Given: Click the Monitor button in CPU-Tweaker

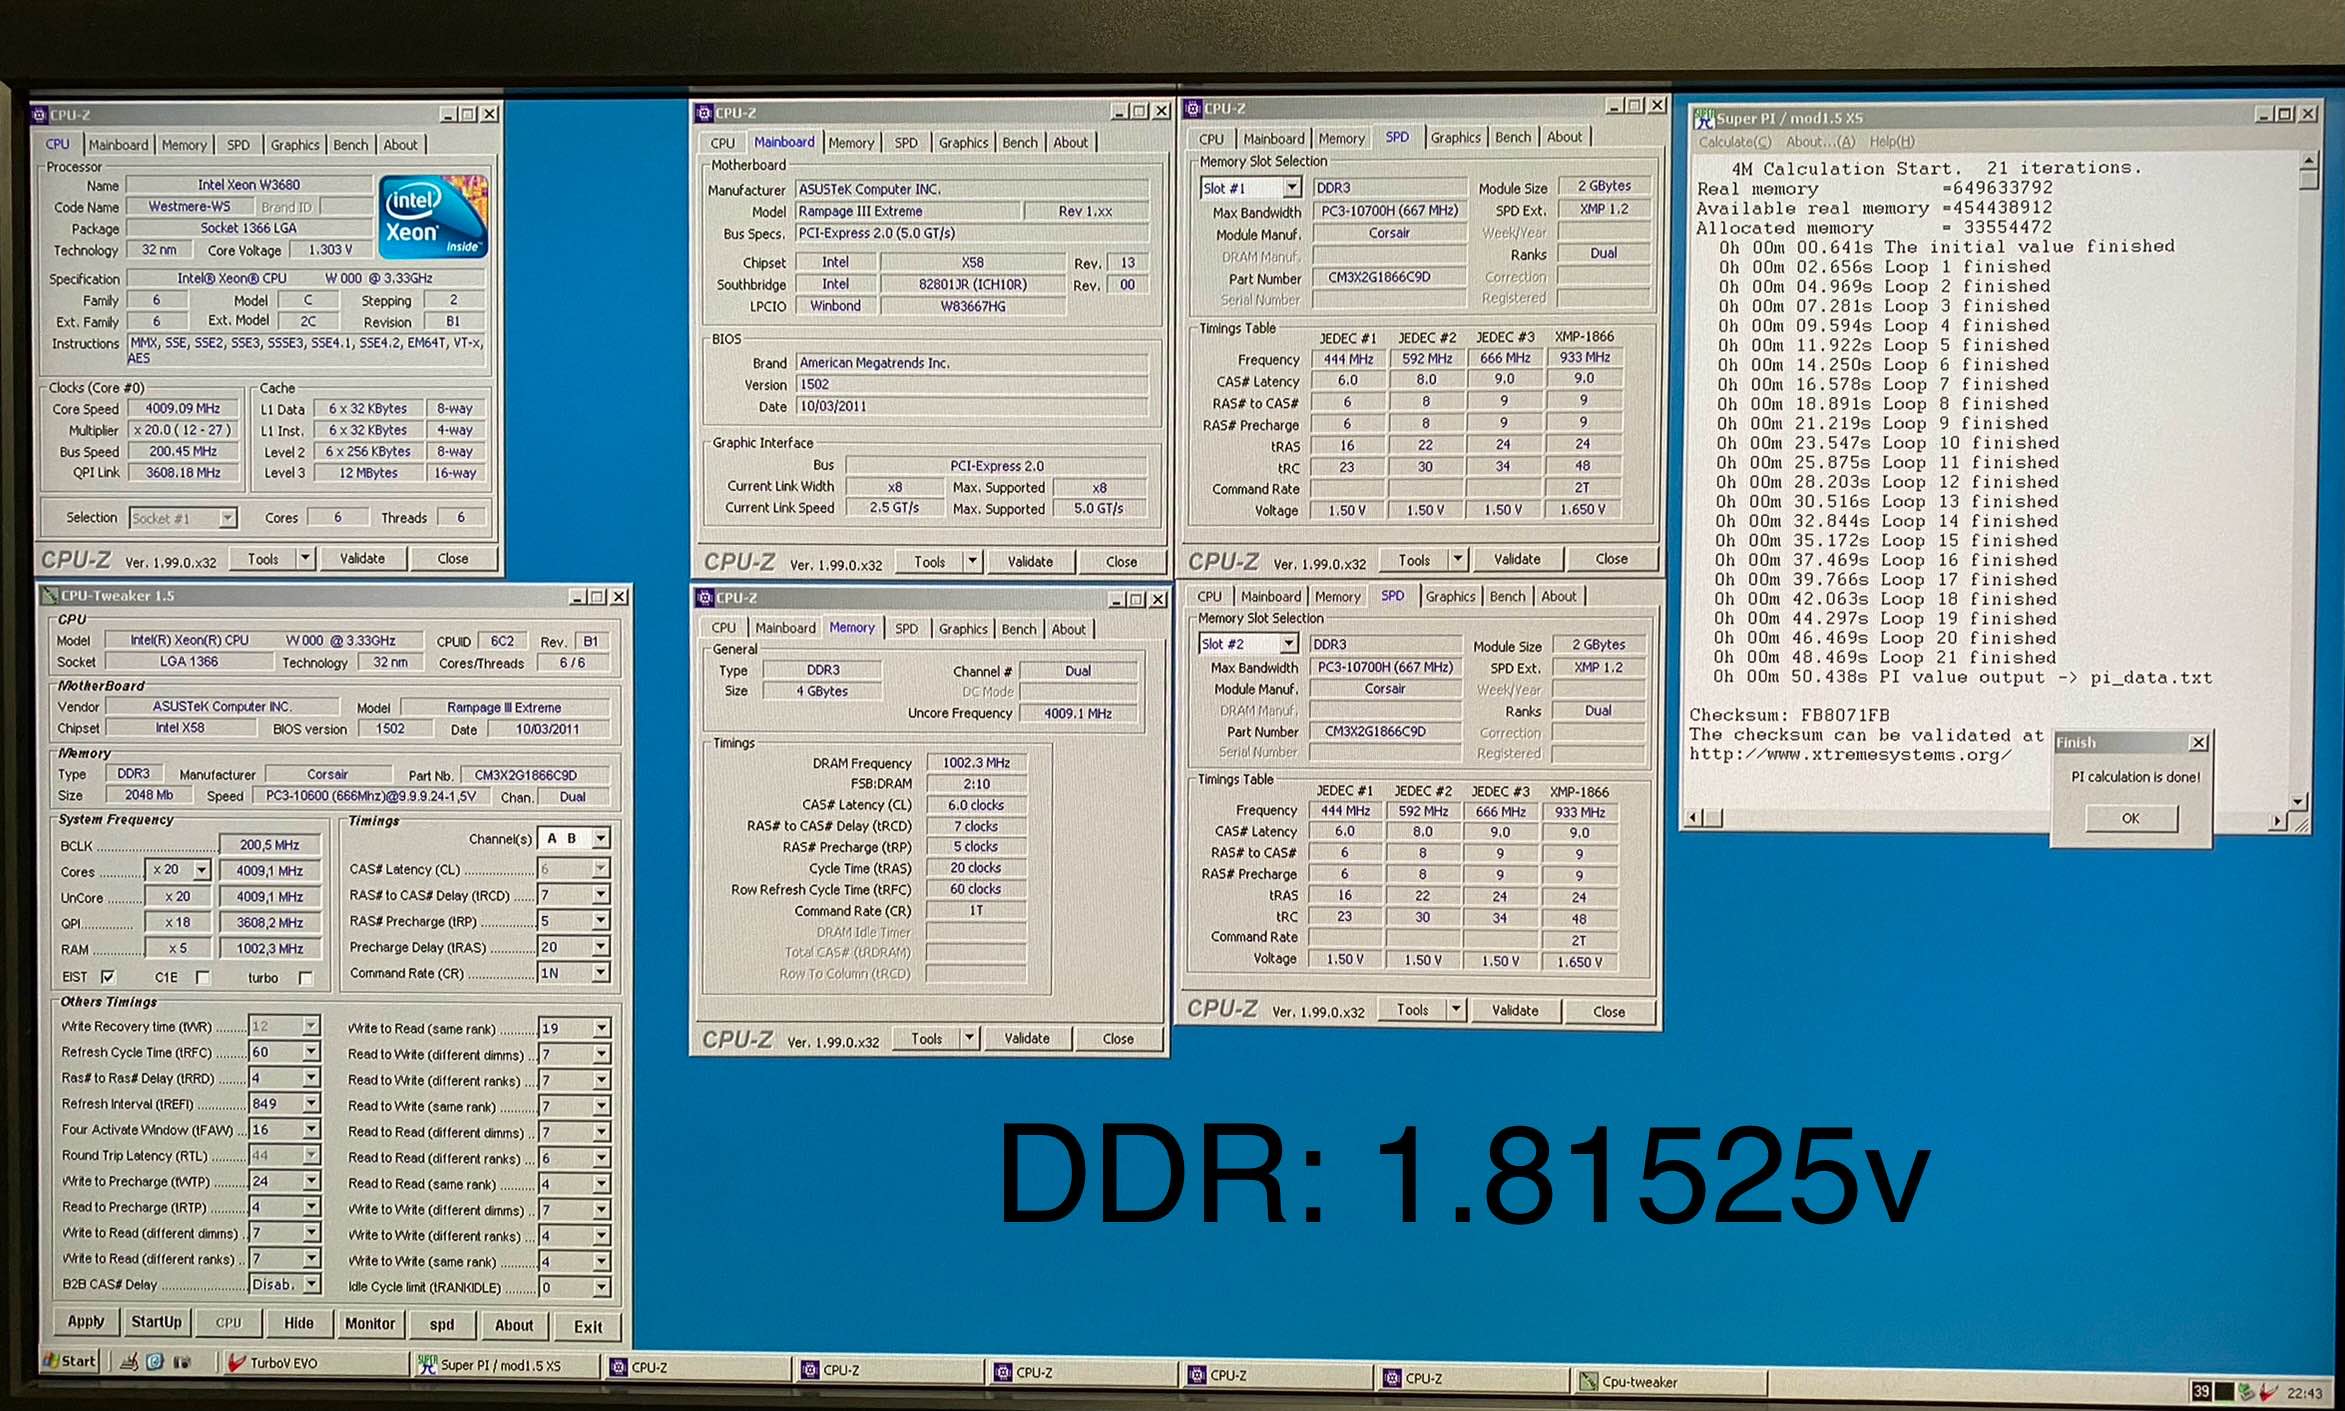Looking at the screenshot, I should coord(370,1324).
